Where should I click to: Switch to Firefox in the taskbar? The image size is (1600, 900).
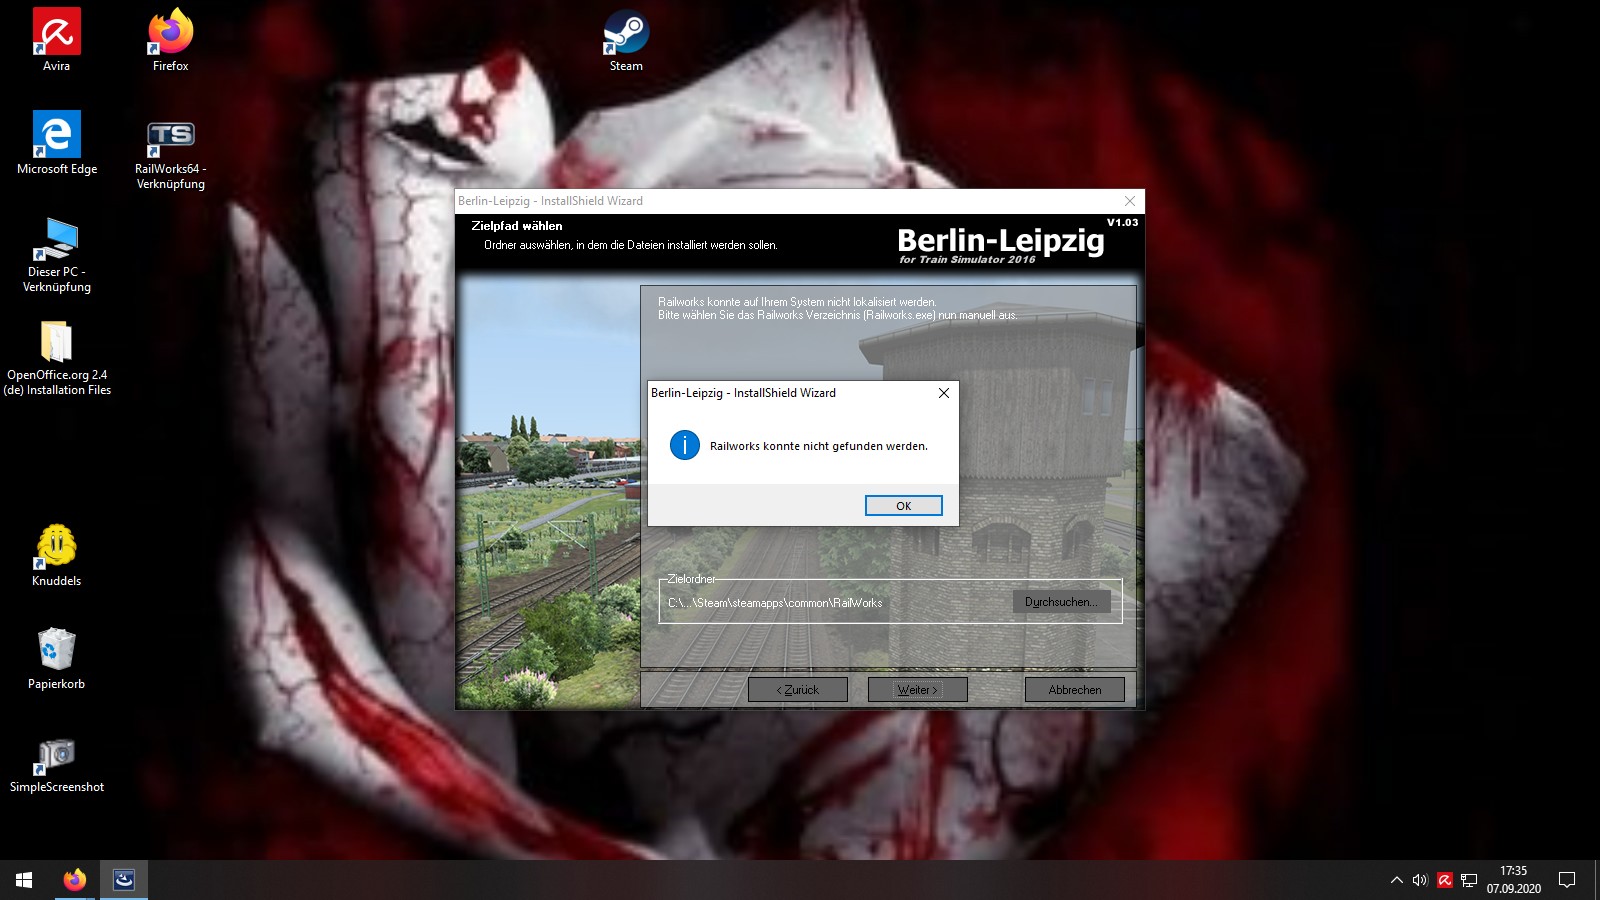click(x=75, y=880)
